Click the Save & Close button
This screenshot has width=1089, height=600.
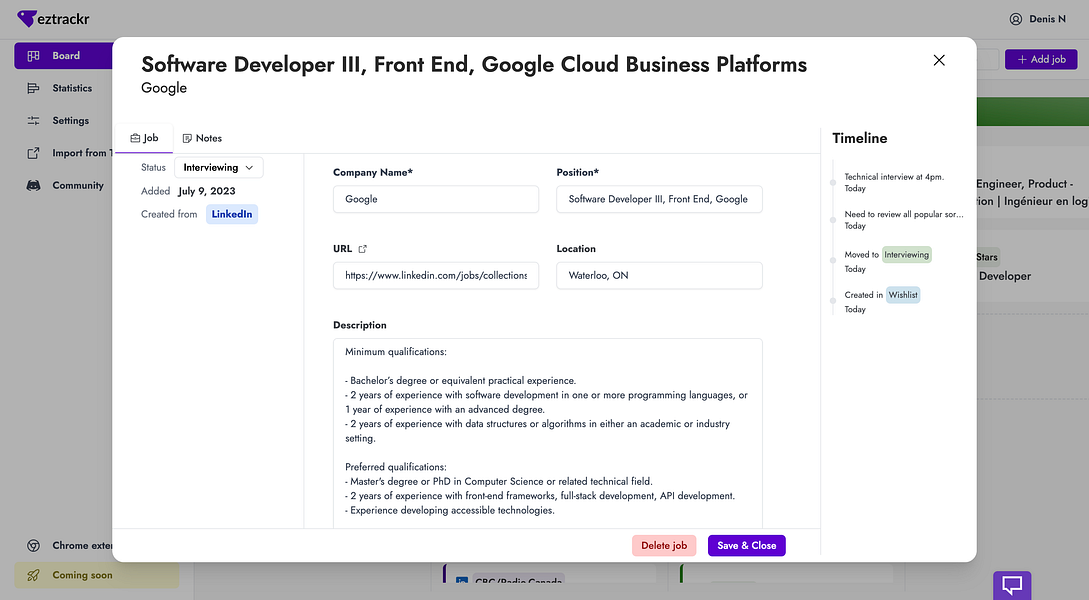point(747,546)
